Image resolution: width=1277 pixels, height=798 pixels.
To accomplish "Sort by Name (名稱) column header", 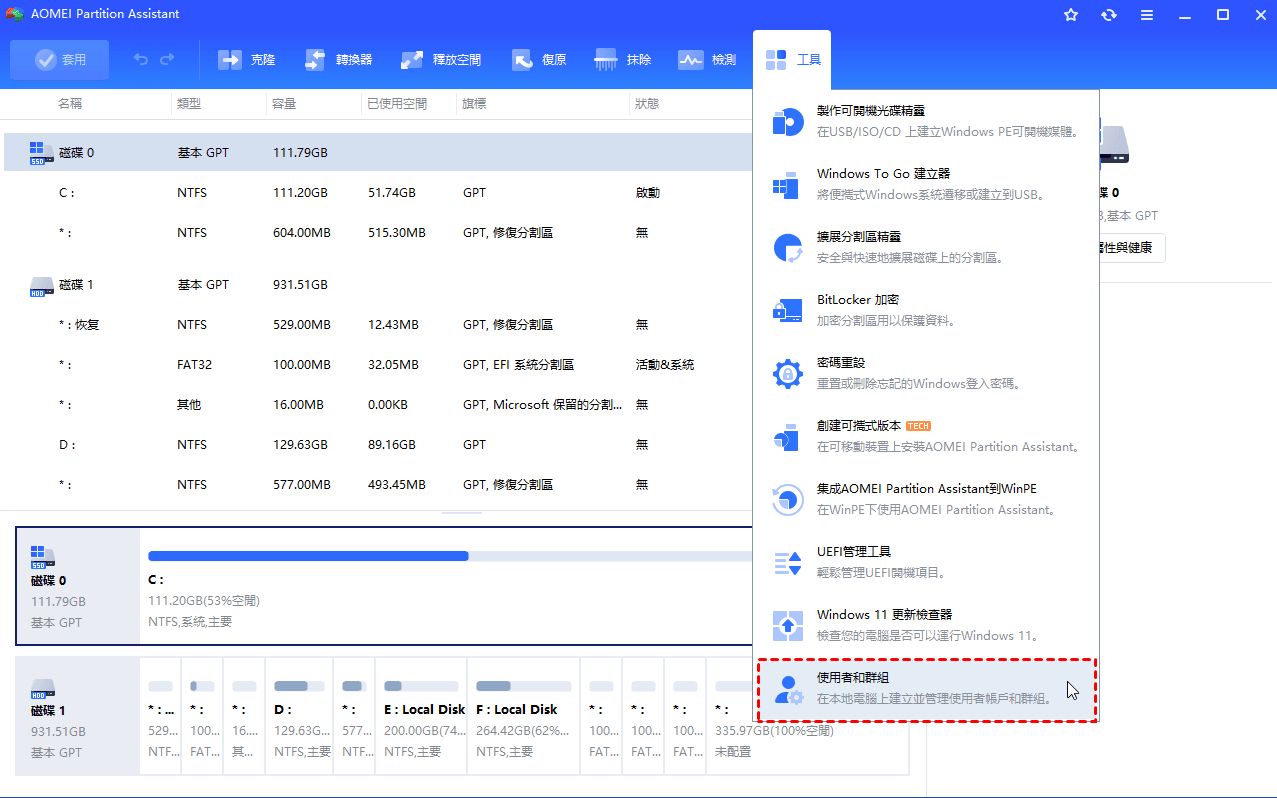I will pyautogui.click(x=70, y=104).
